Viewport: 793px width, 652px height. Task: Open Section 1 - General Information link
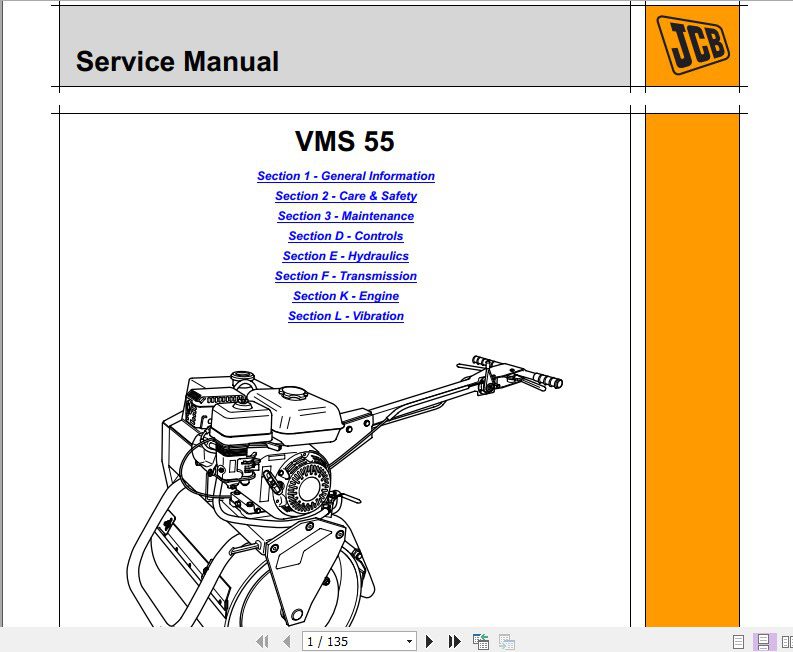pos(346,176)
